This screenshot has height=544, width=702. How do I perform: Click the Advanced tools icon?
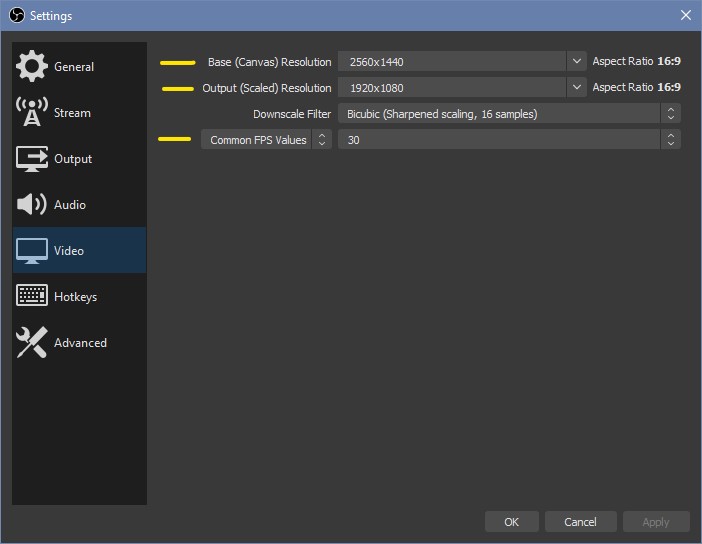[x=31, y=343]
